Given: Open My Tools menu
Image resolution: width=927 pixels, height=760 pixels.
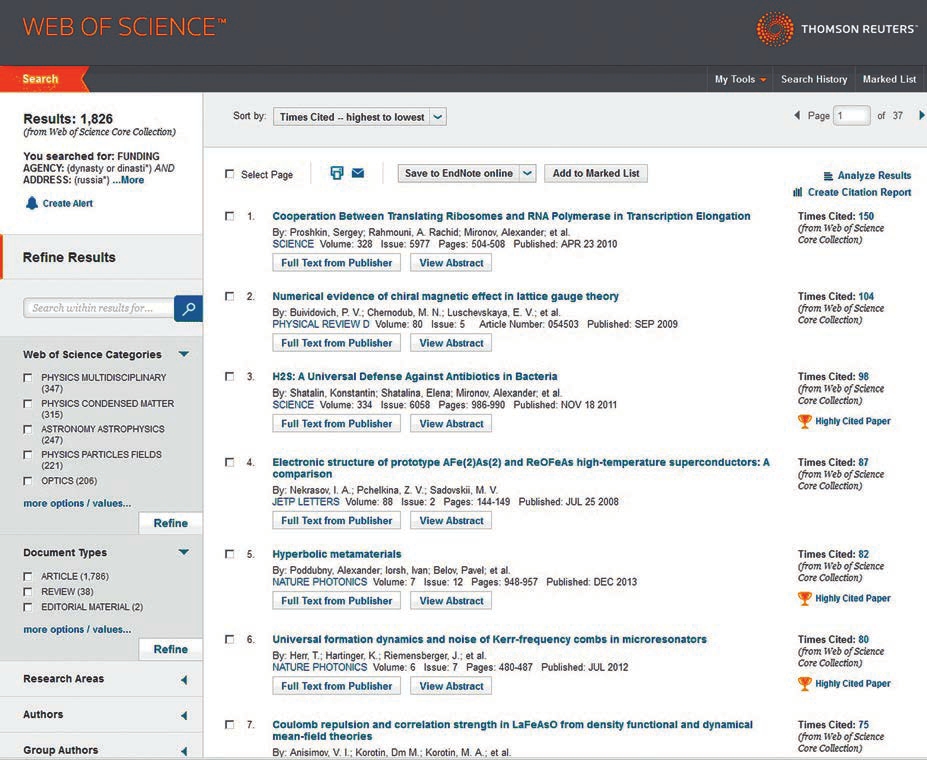Looking at the screenshot, I should point(740,79).
